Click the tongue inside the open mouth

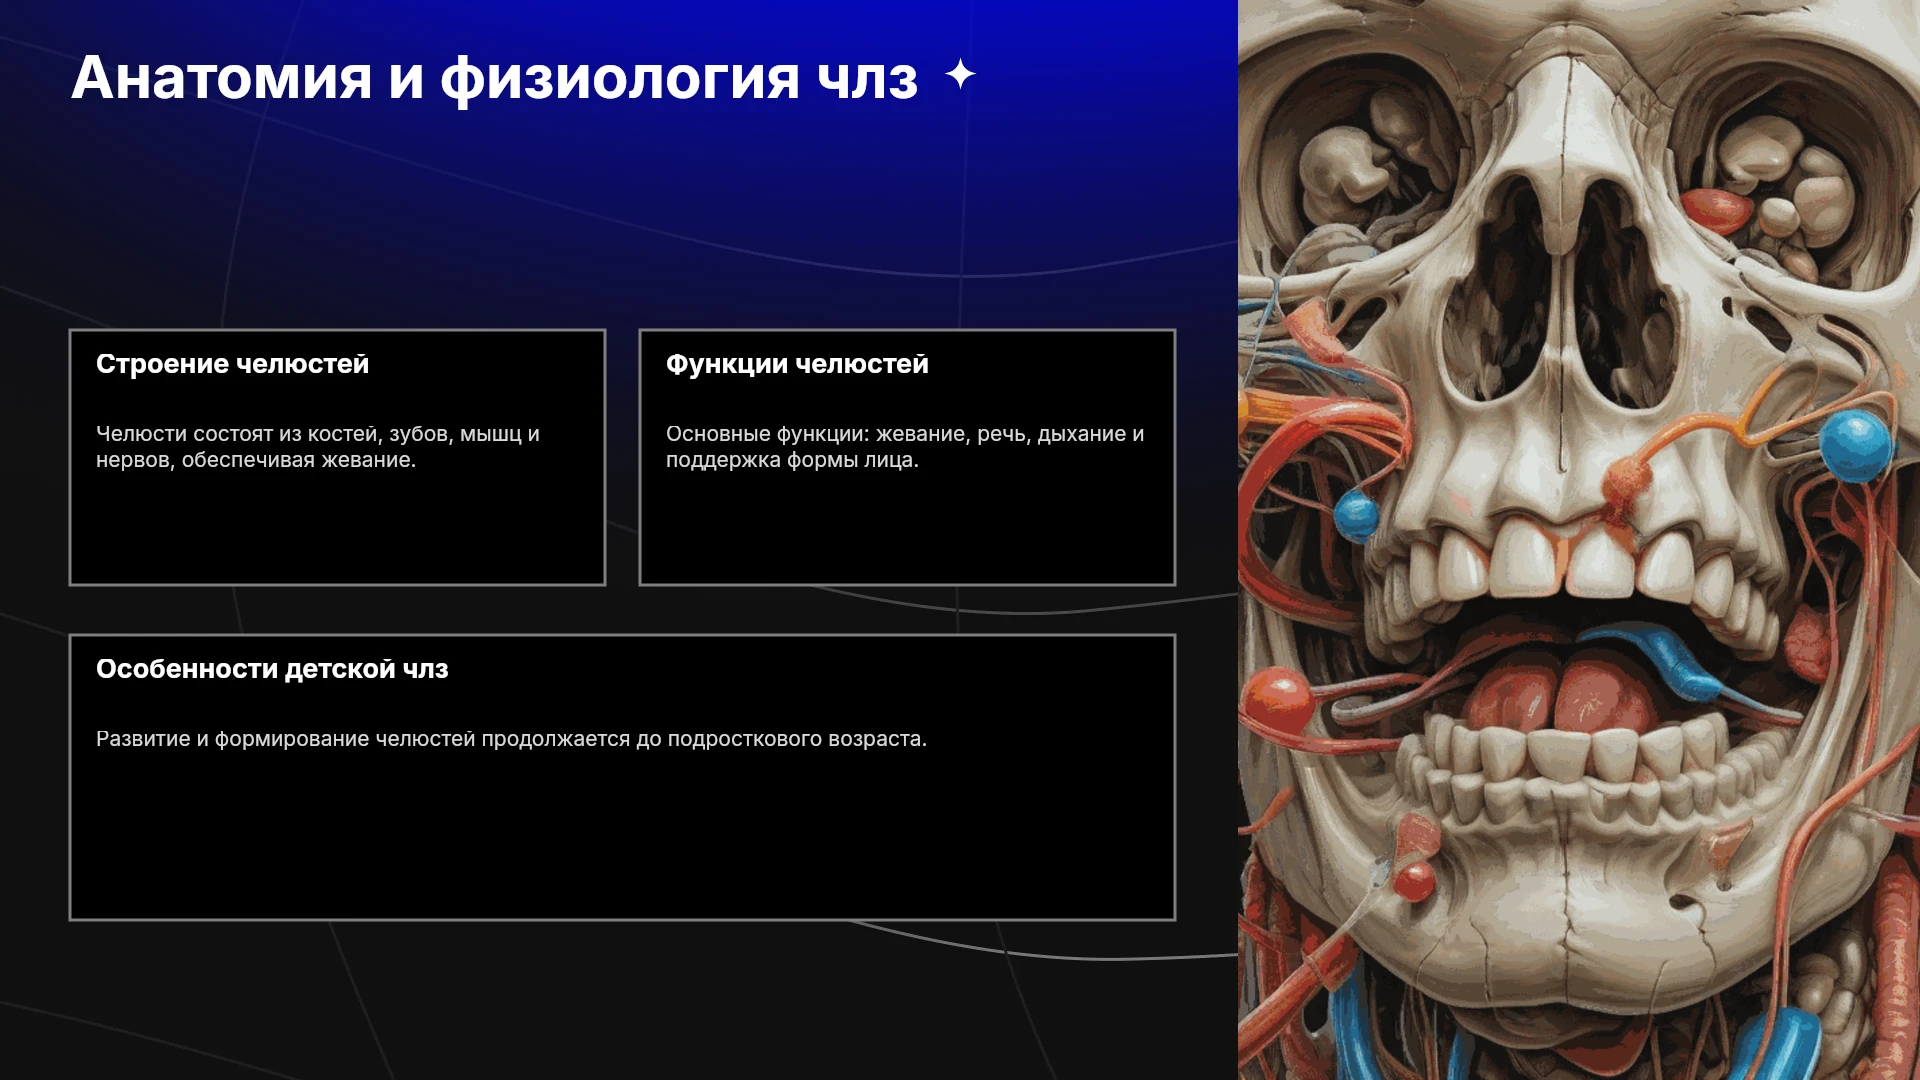pos(1558,690)
